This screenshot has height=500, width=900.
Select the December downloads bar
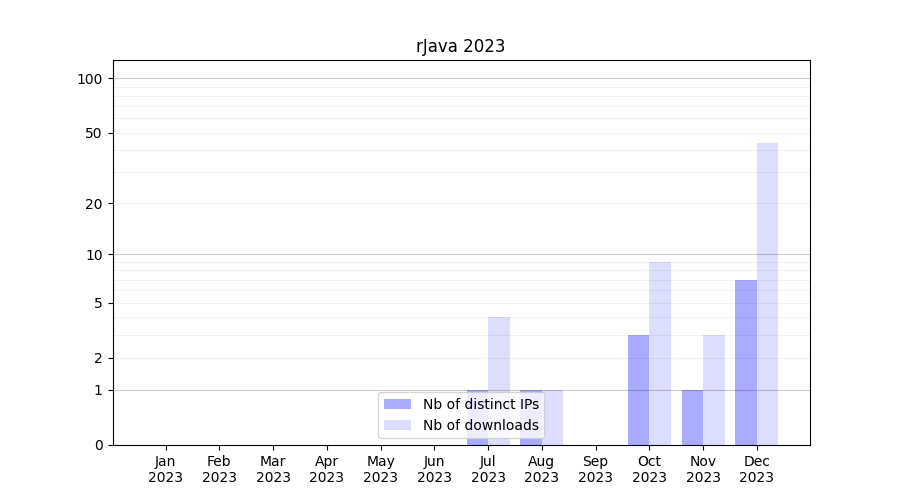pyautogui.click(x=767, y=294)
